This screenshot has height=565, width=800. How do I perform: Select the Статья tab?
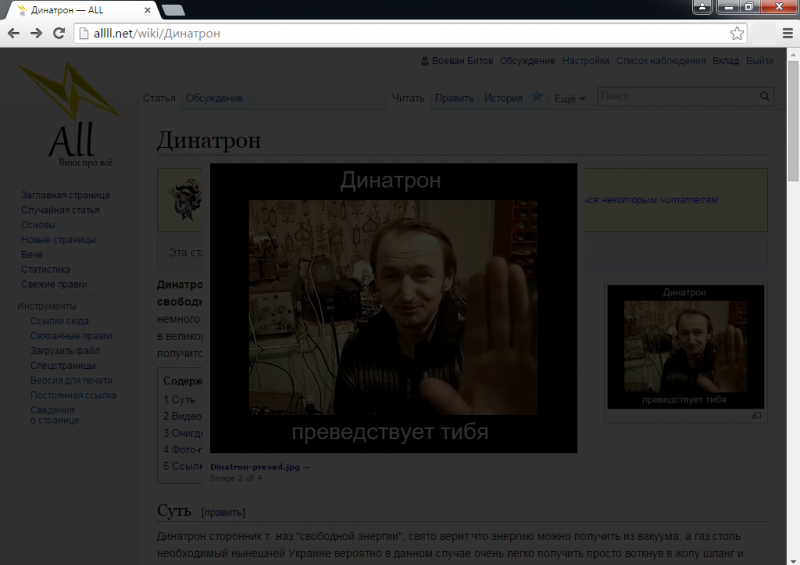[159, 98]
